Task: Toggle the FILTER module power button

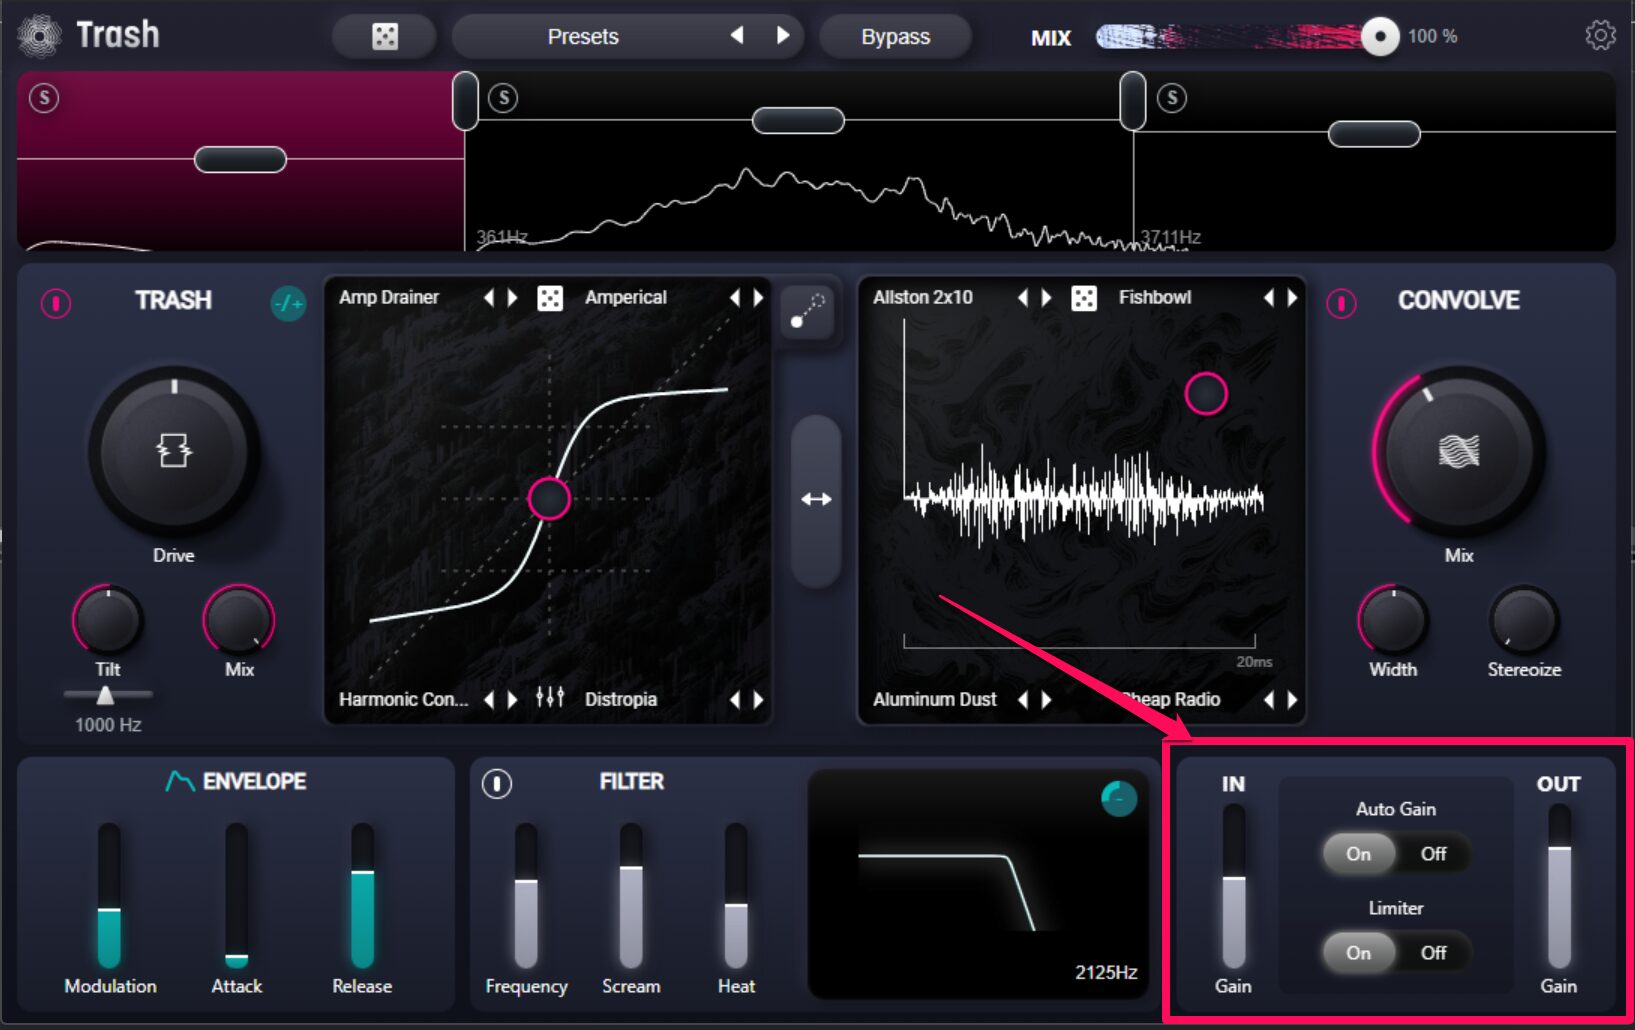Action: pos(497,783)
